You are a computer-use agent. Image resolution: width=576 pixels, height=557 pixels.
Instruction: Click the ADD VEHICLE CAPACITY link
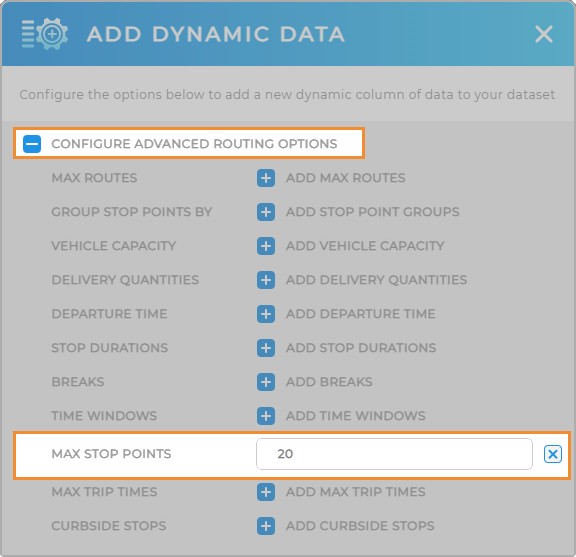click(x=365, y=246)
